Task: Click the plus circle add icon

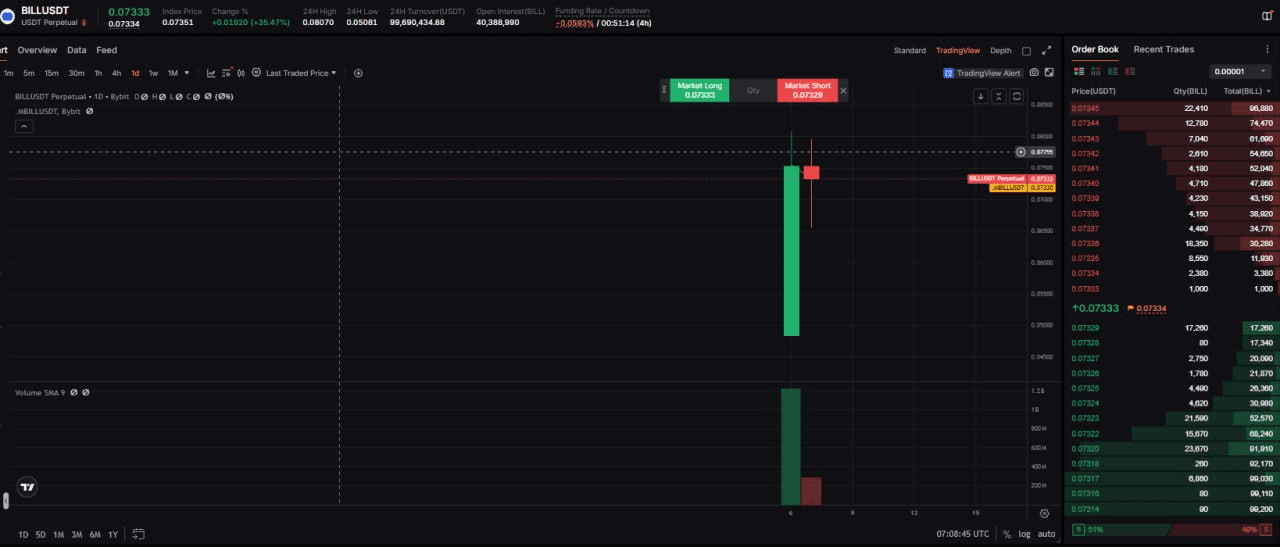Action: coord(358,73)
